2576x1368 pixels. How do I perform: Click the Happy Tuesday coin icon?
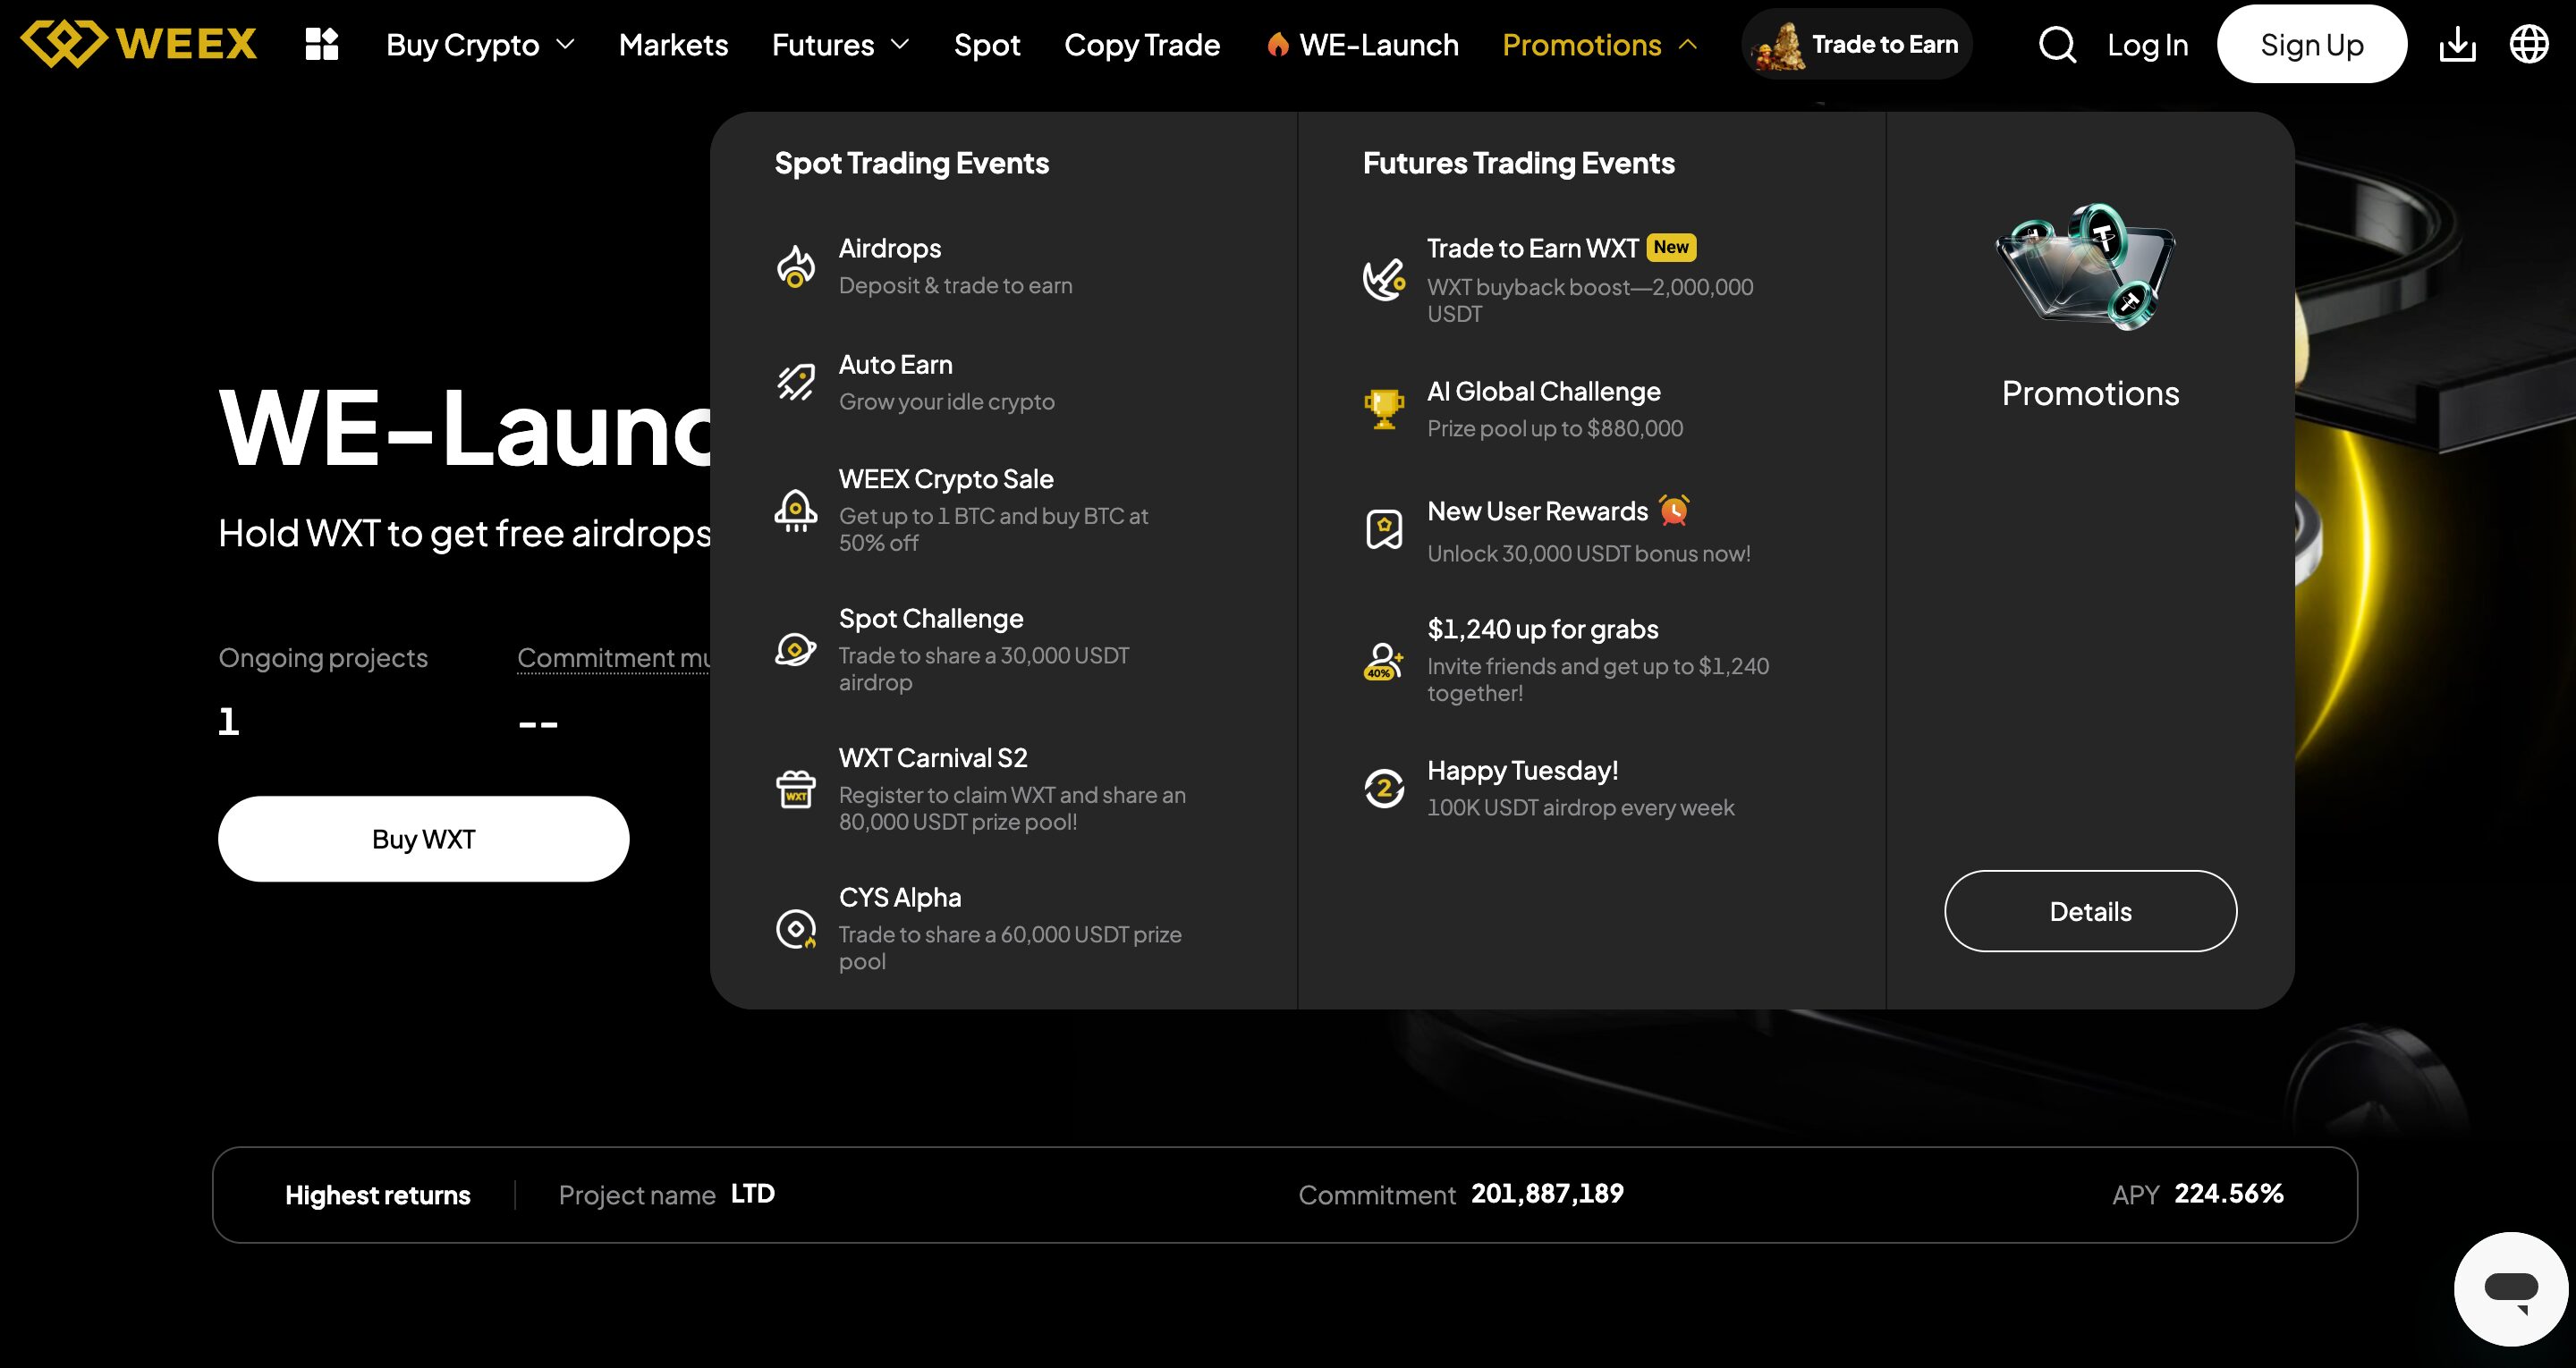tap(1384, 788)
